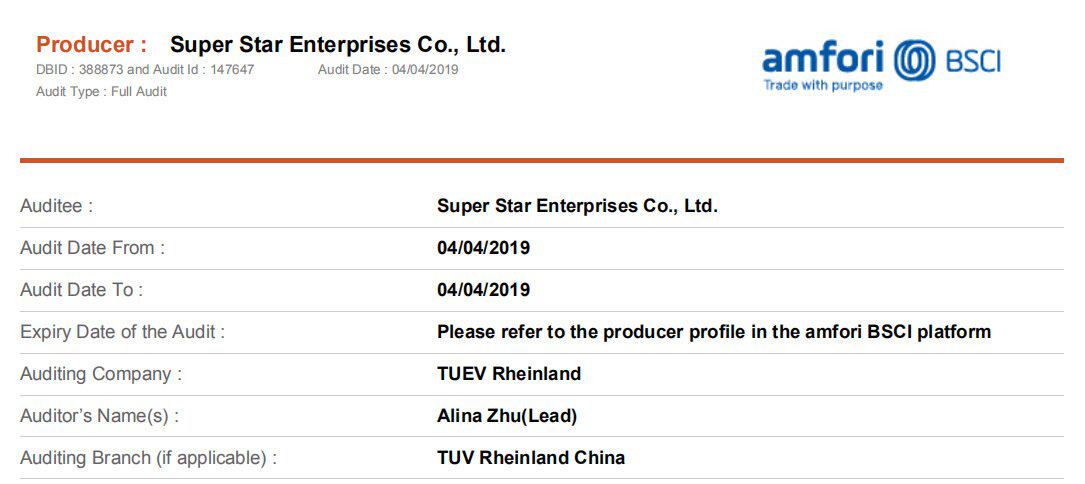Click the "Auditing Branch (if applicable)" label

tap(148, 458)
